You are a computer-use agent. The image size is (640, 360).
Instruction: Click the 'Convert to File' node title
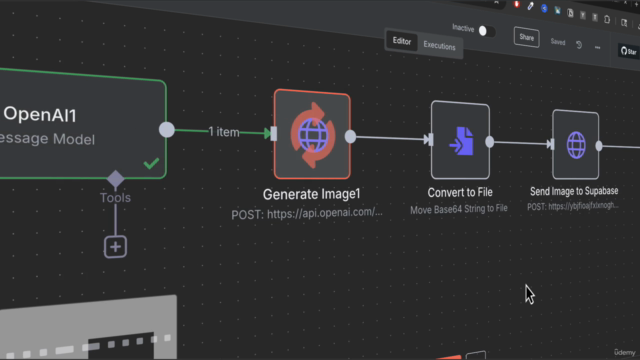click(x=460, y=192)
